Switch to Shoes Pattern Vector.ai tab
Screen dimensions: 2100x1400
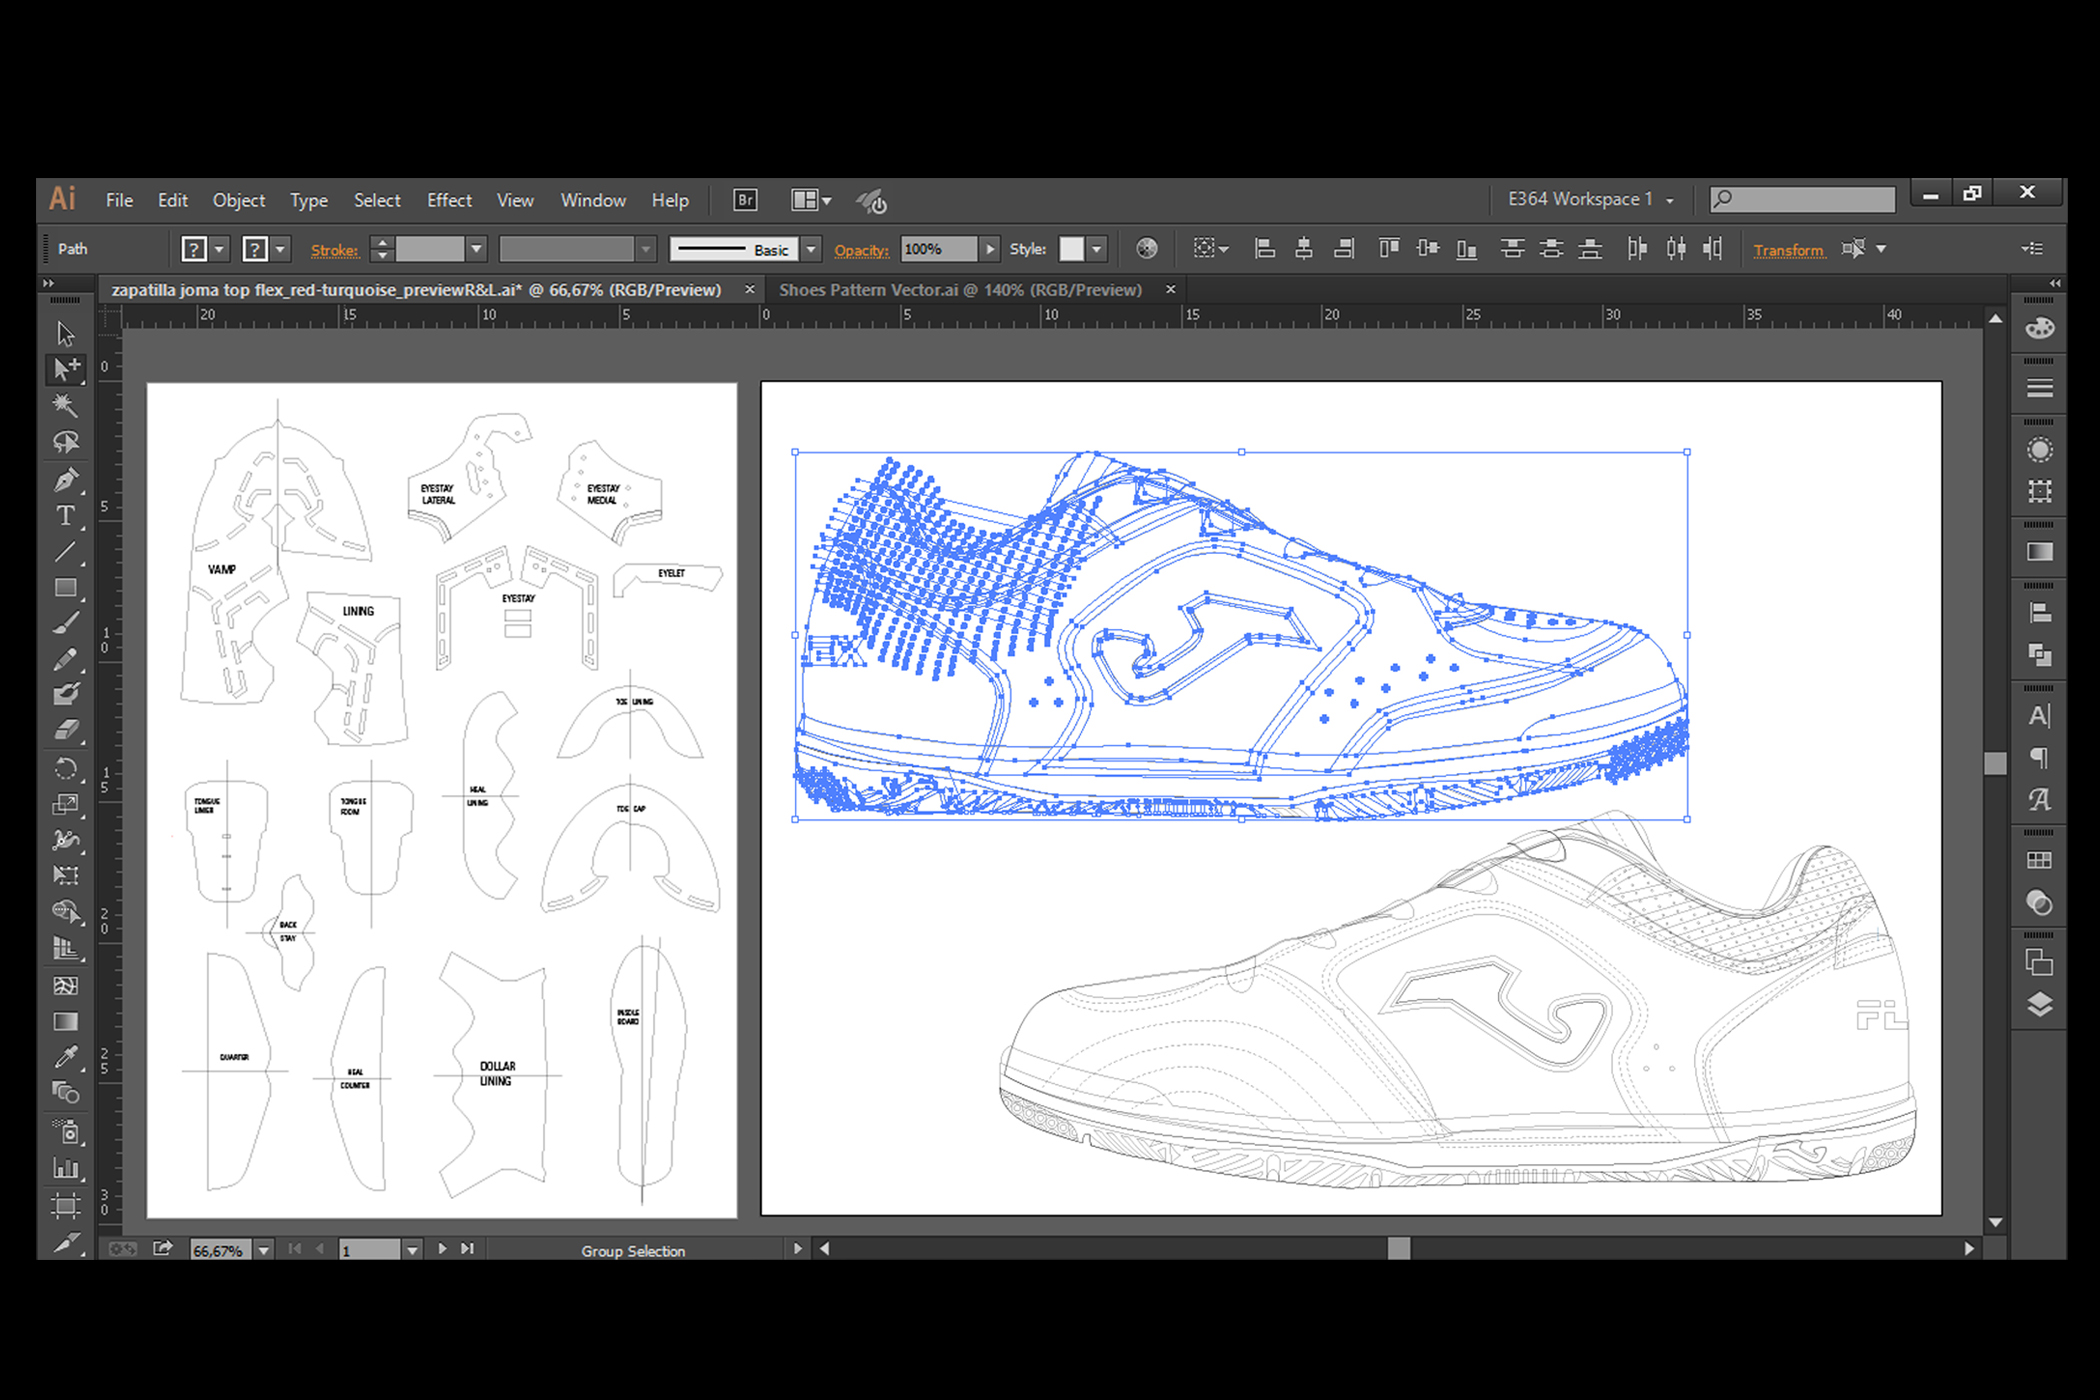960,290
